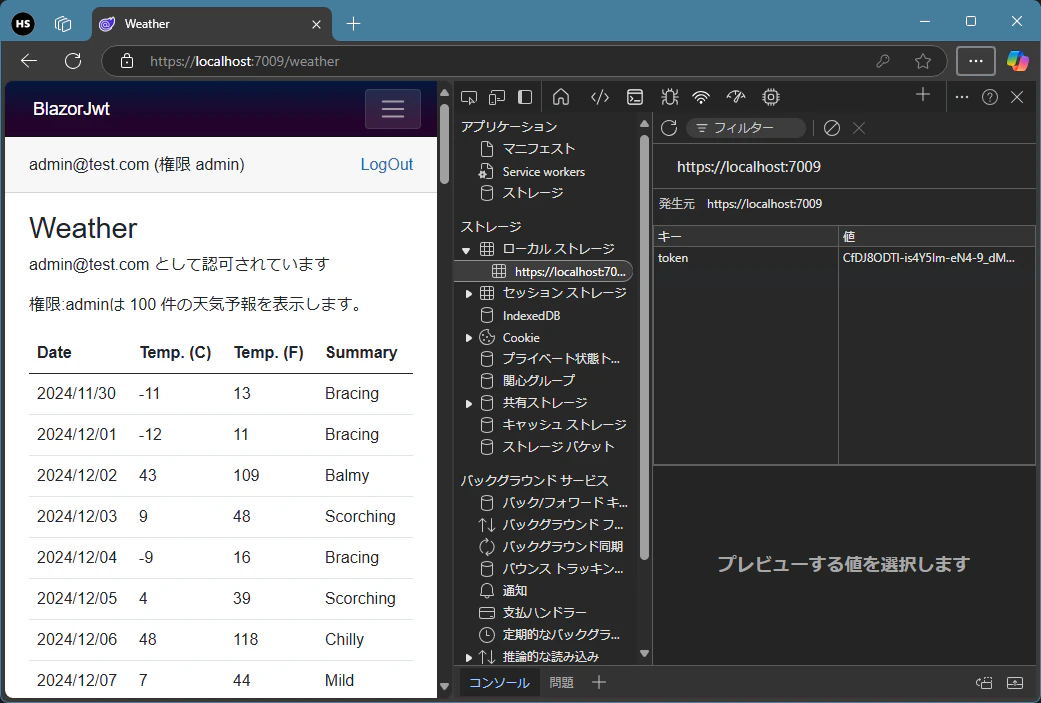The height and width of the screenshot is (703, 1041).
Task: Open DevTools help question icon
Action: pos(990,98)
